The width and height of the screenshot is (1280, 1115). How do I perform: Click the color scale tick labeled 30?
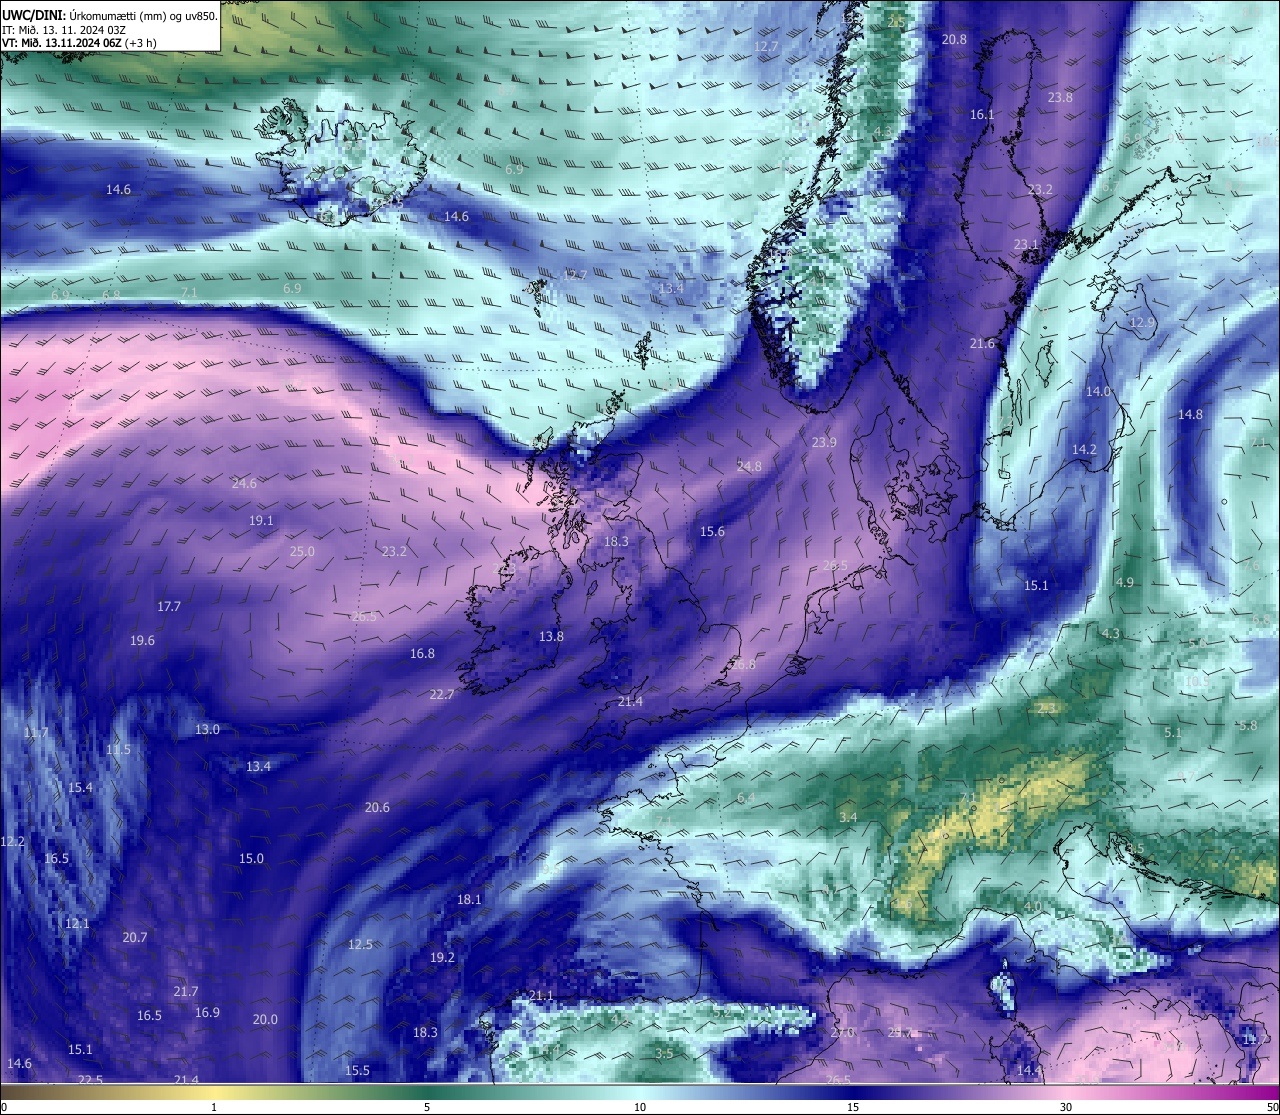[1066, 1107]
